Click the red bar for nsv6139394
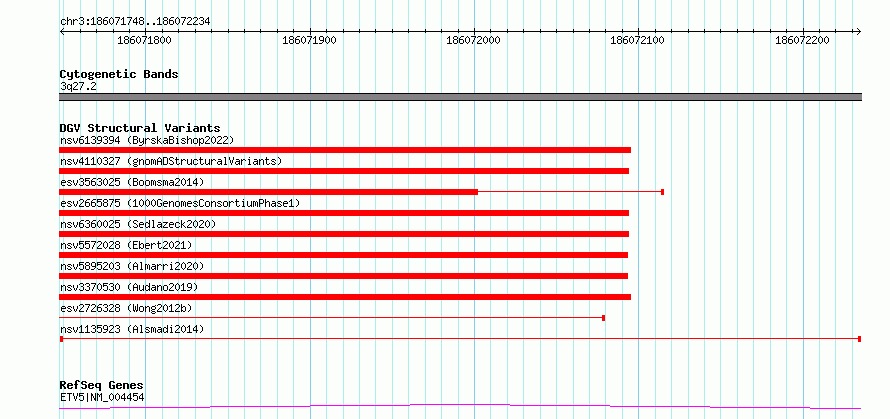 click(345, 150)
